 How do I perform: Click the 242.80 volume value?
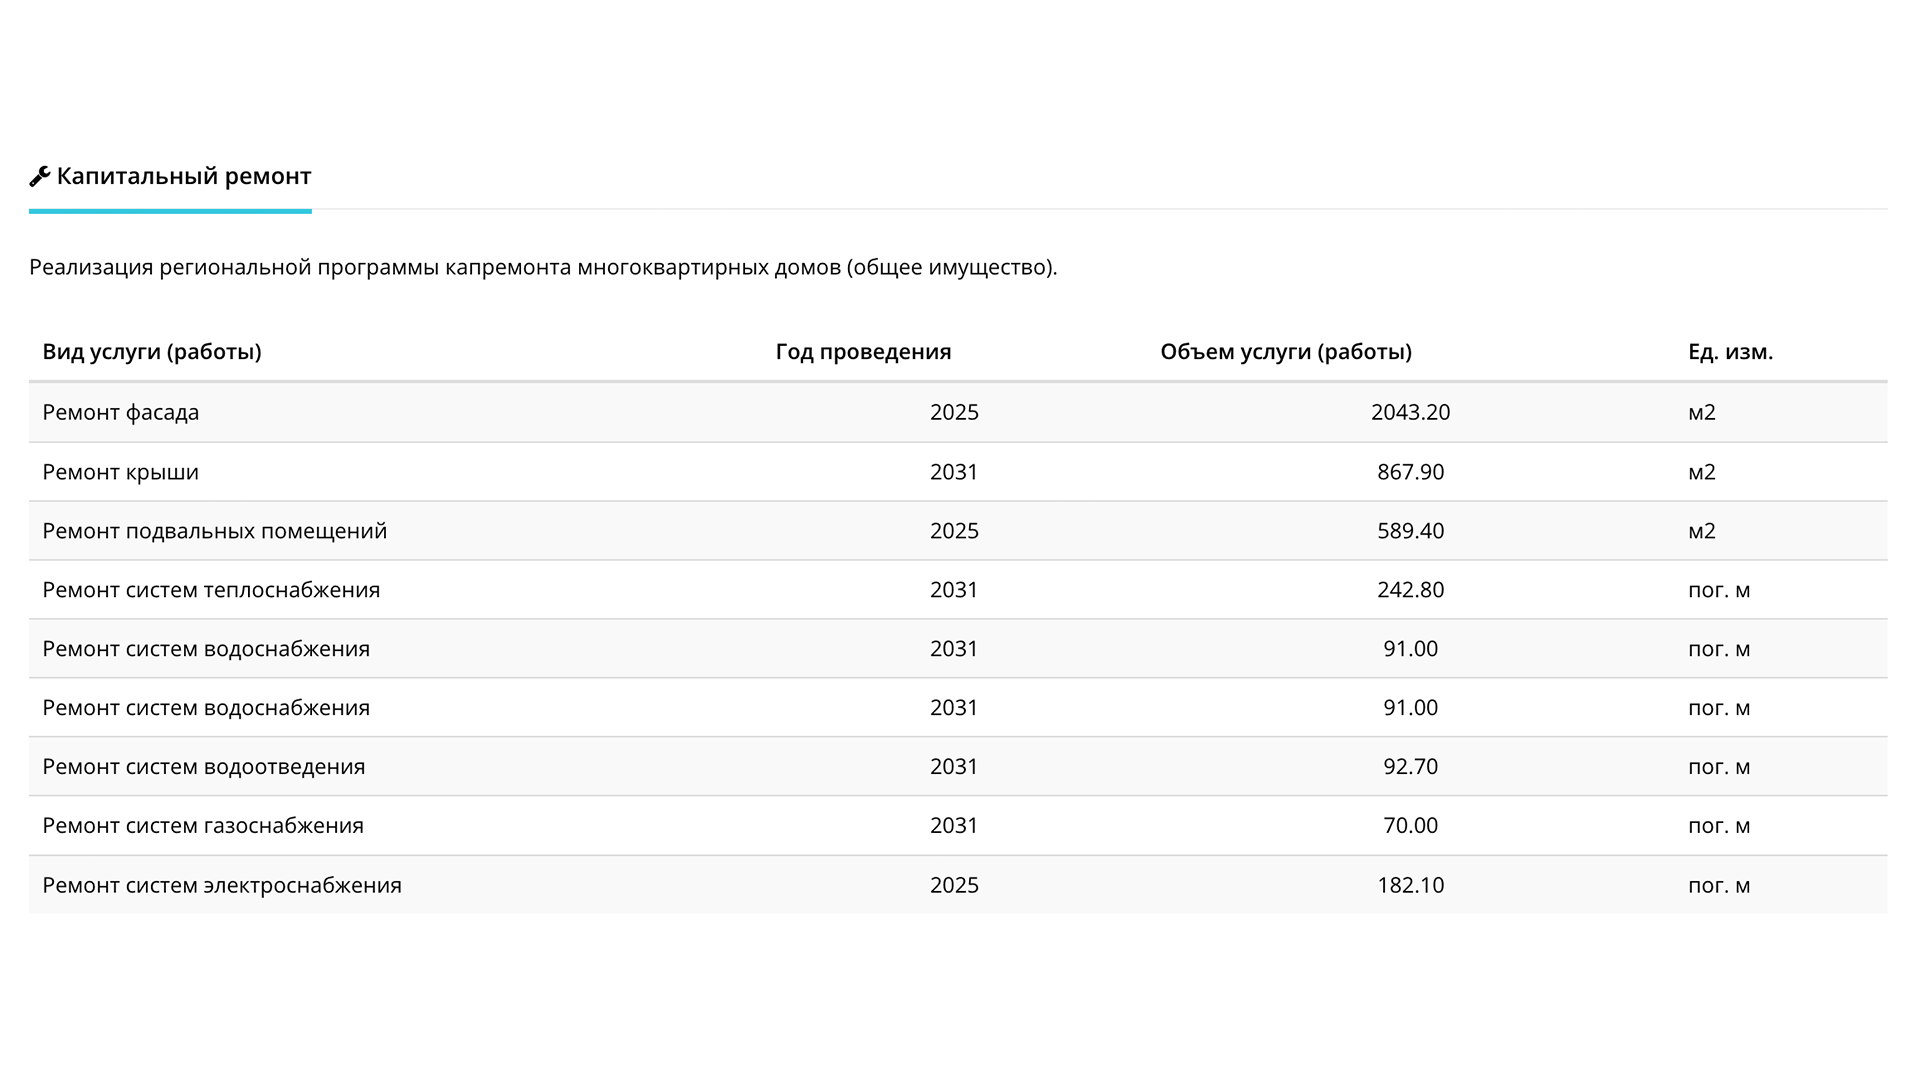(1410, 590)
